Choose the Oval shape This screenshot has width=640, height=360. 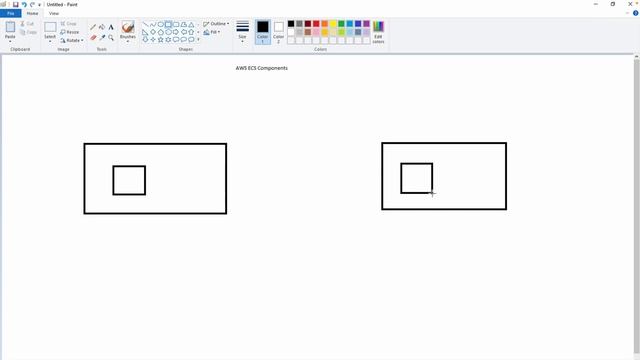(161, 24)
